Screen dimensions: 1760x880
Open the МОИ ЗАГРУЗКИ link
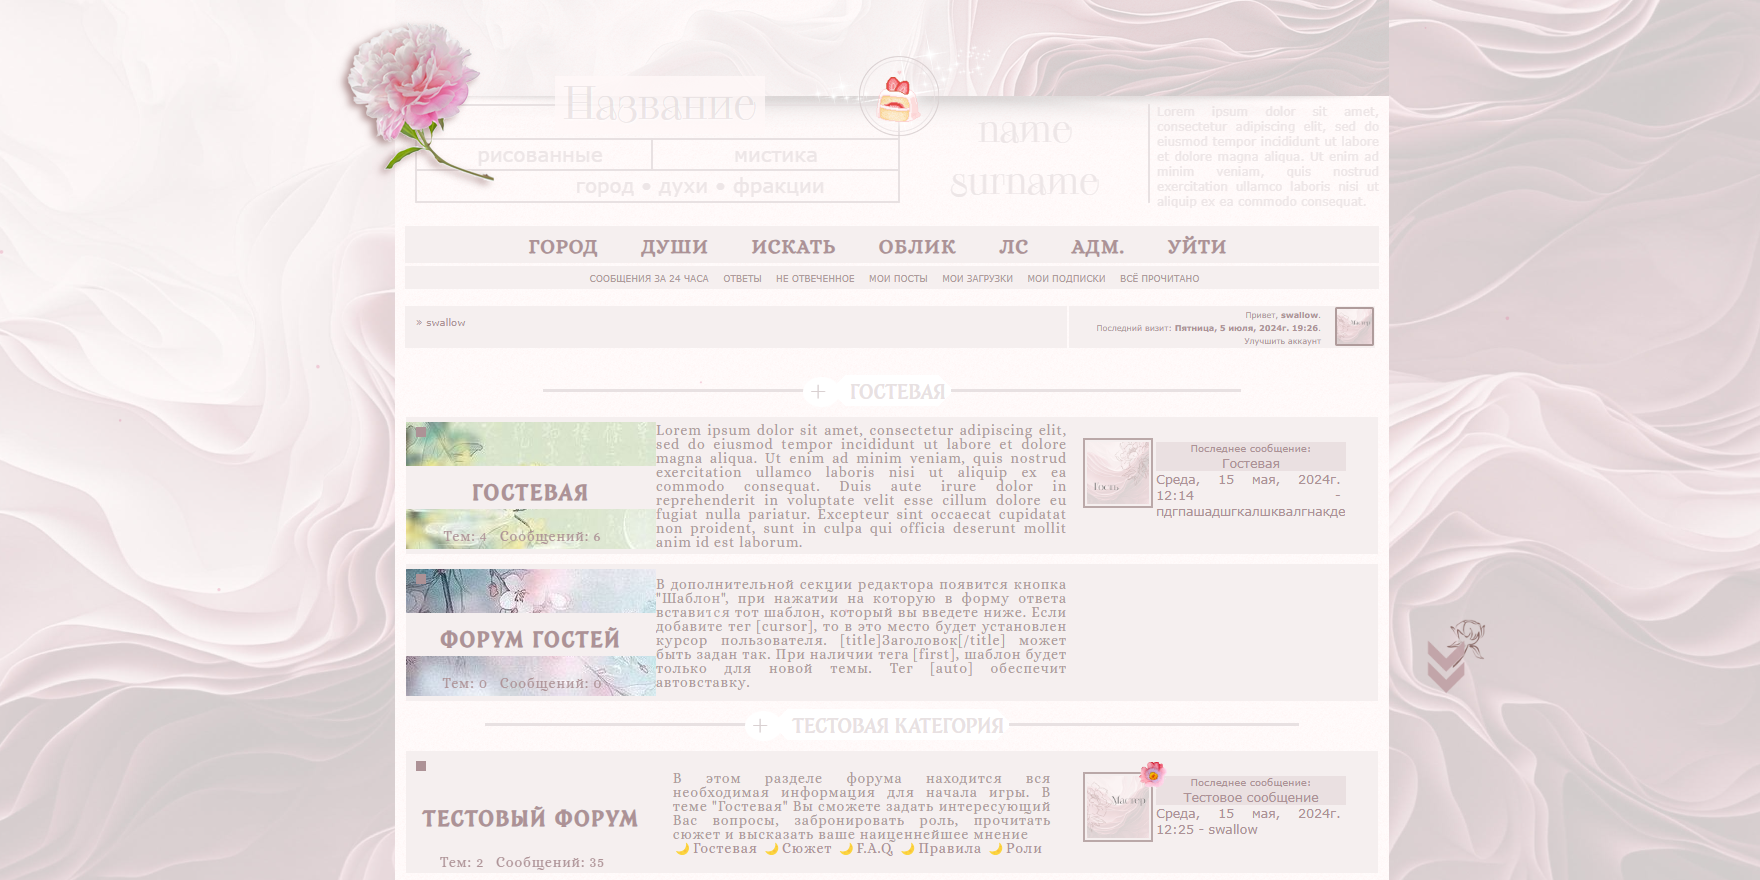pyautogui.click(x=977, y=279)
